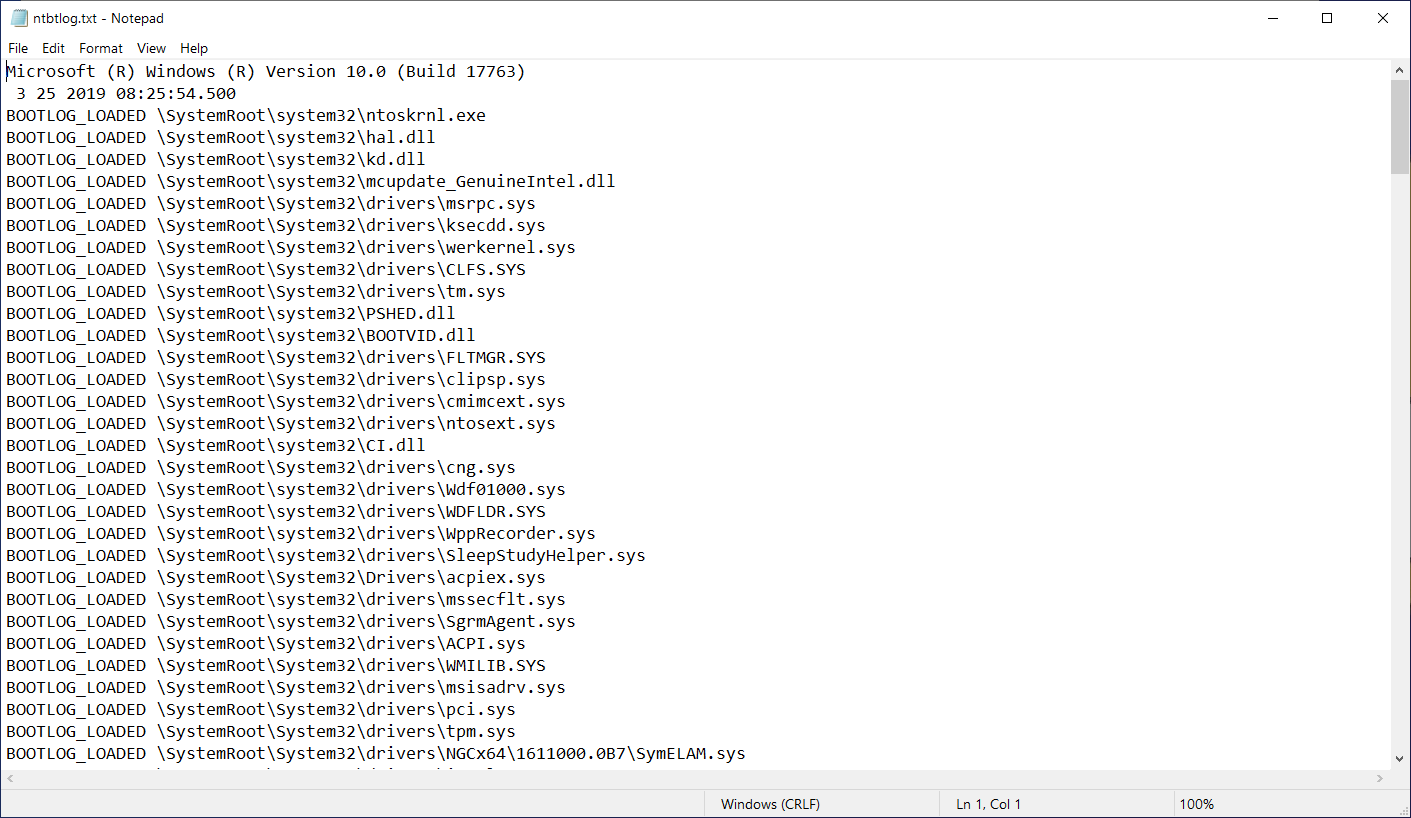Click the tpm.sys log line
The width and height of the screenshot is (1411, 818).
coord(261,732)
